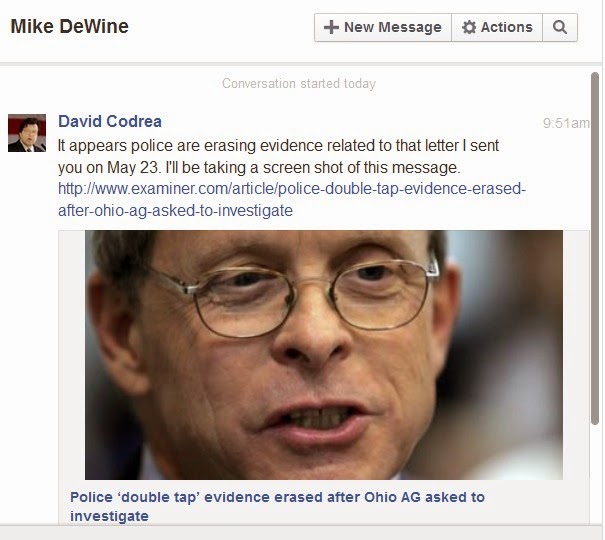The width and height of the screenshot is (605, 540).
Task: Start a New Message
Action: point(383,27)
